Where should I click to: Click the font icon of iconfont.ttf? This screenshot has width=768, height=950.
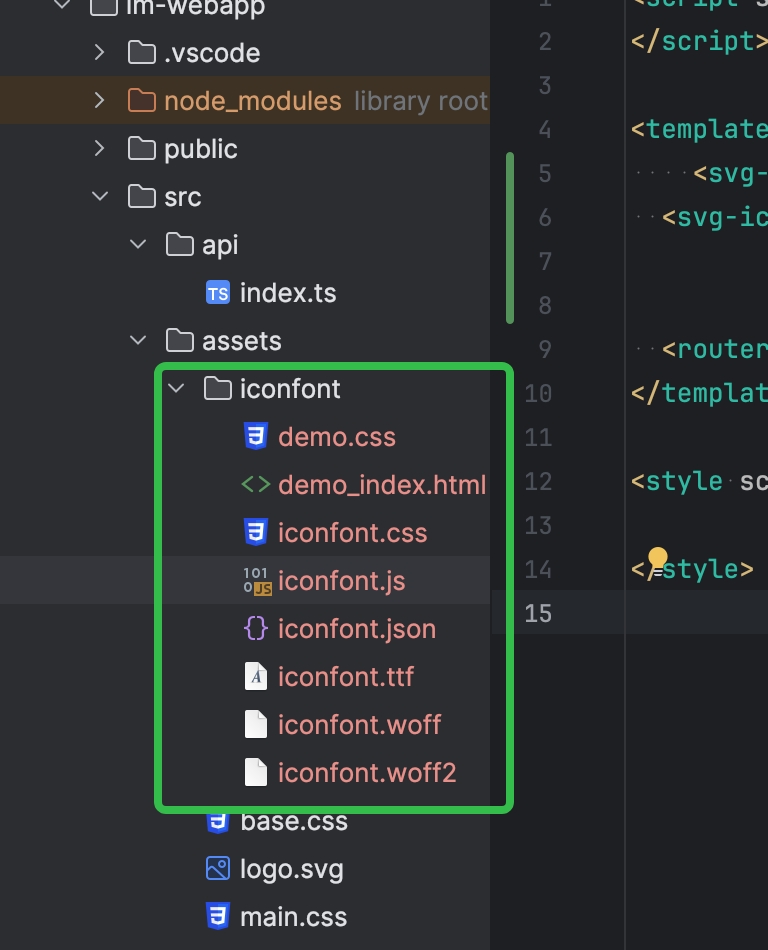click(256, 676)
